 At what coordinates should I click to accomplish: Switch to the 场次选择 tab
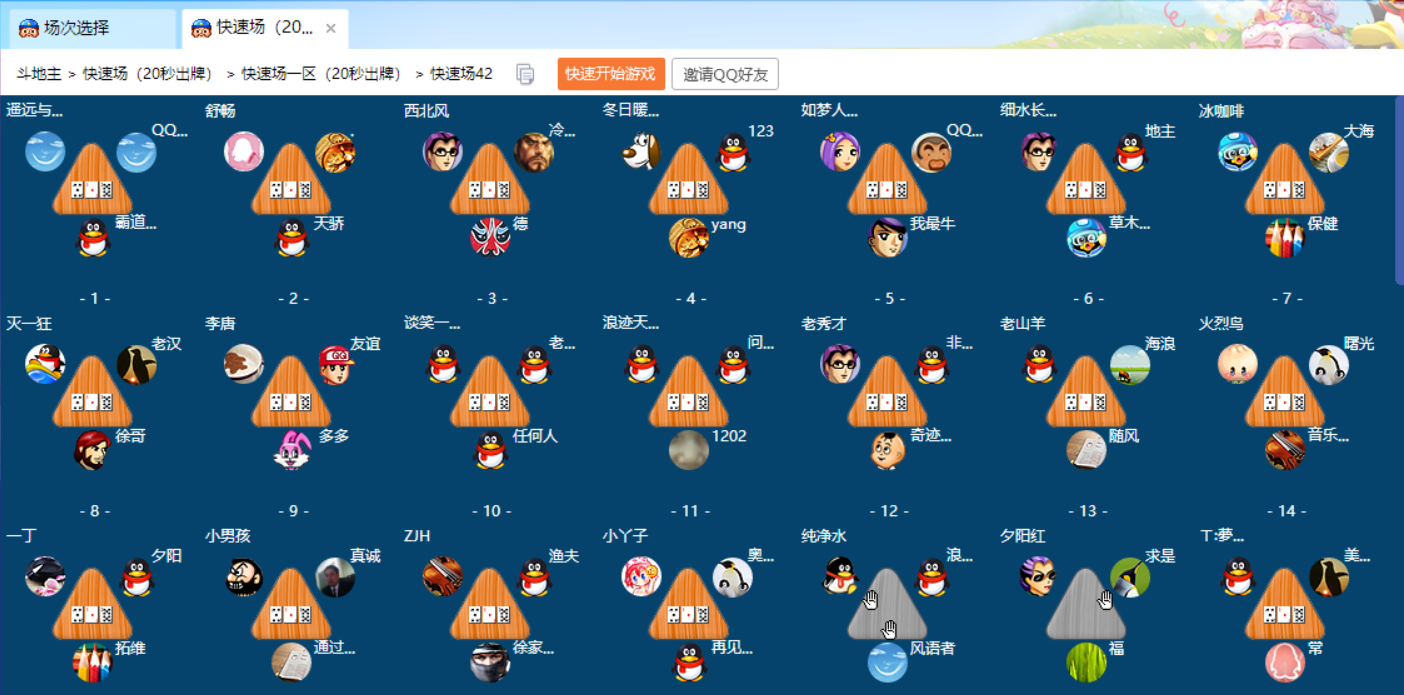[92, 28]
